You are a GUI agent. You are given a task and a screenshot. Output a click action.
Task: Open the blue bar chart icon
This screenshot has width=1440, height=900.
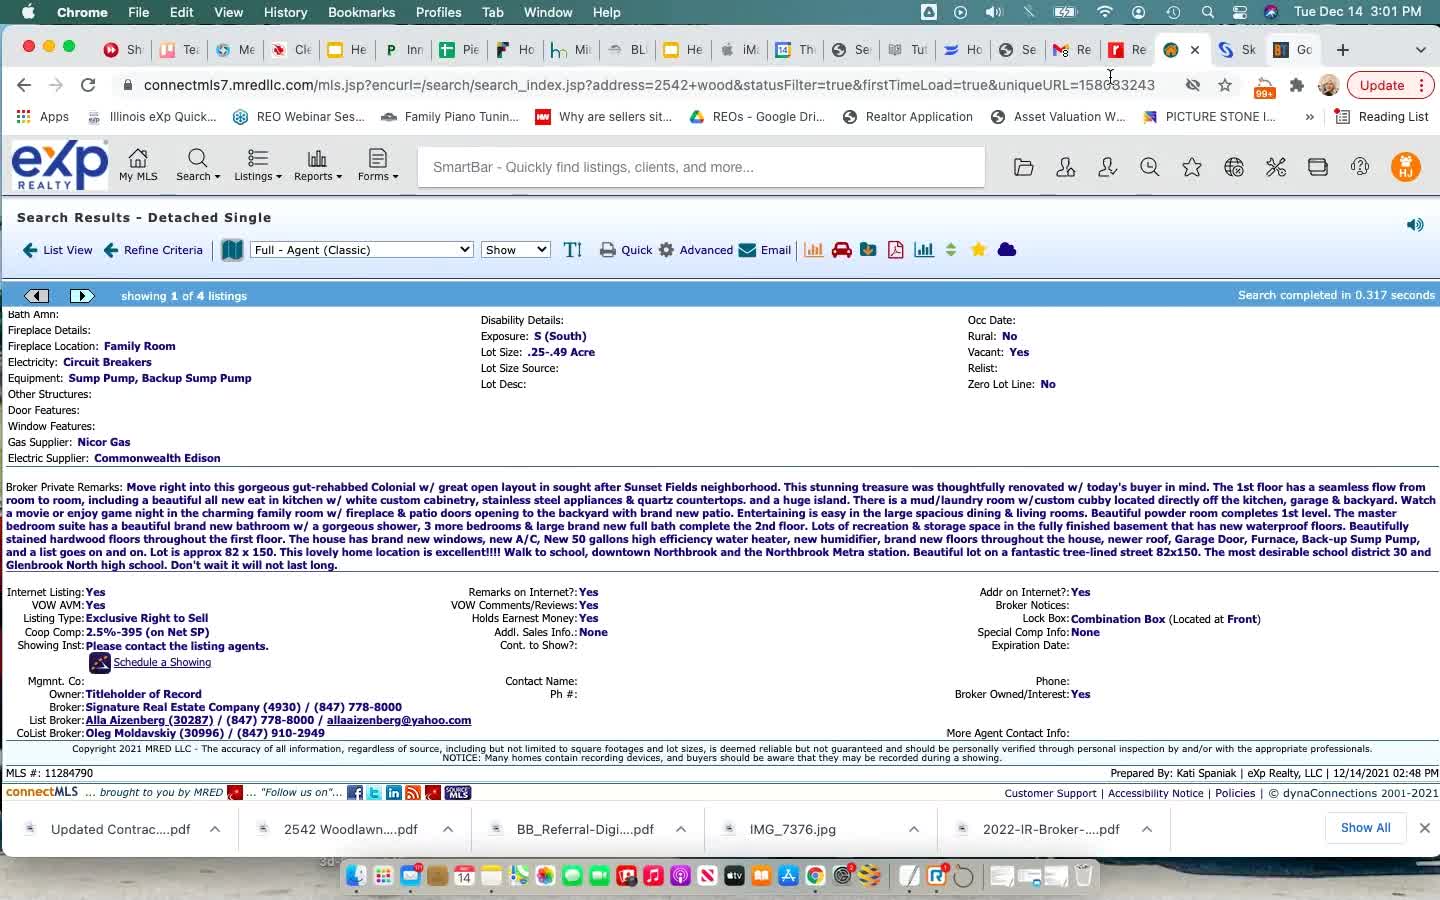(924, 250)
